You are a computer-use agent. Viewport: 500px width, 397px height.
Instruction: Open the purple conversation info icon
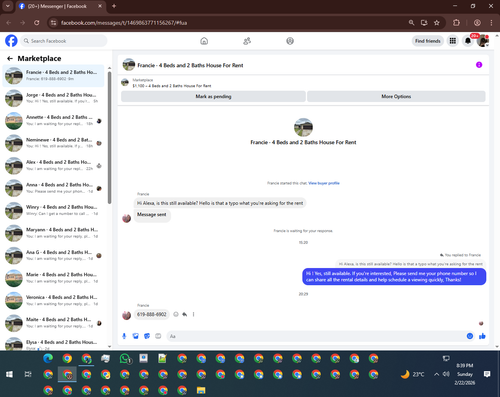pyautogui.click(x=479, y=65)
